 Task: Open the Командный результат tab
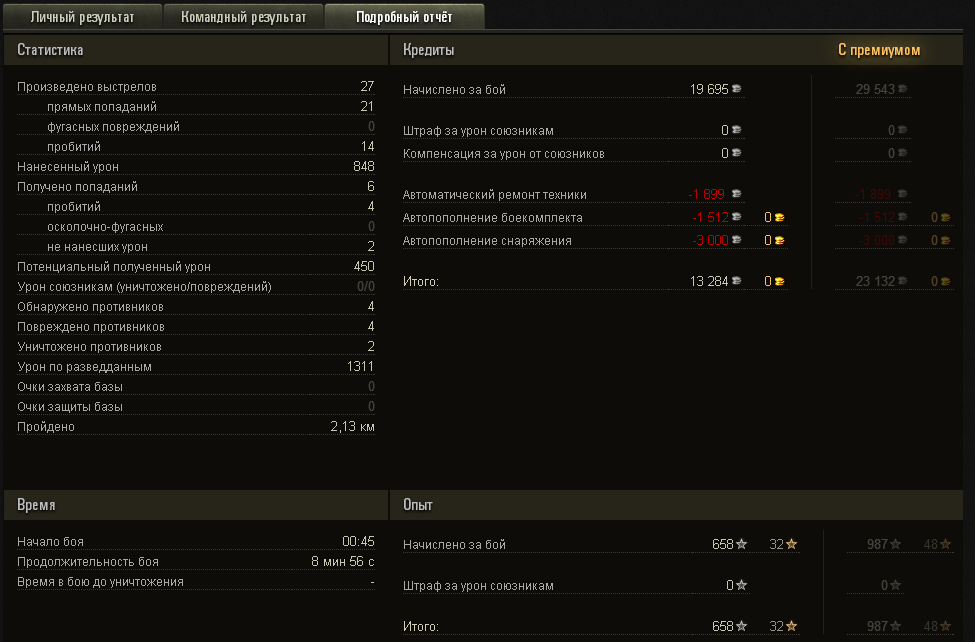coord(243,17)
